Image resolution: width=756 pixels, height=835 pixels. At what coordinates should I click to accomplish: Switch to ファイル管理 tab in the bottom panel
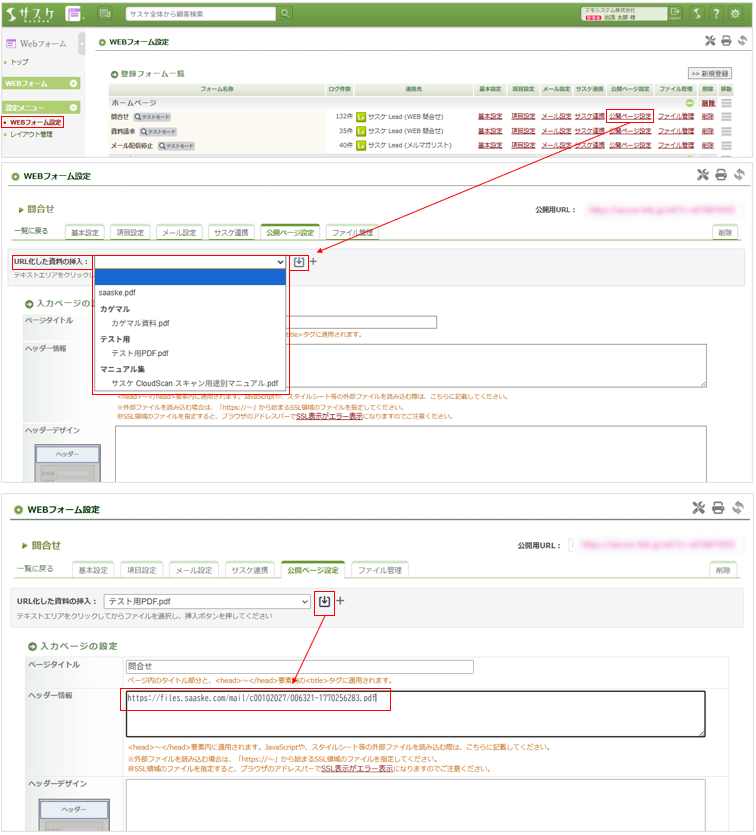pyautogui.click(x=379, y=570)
